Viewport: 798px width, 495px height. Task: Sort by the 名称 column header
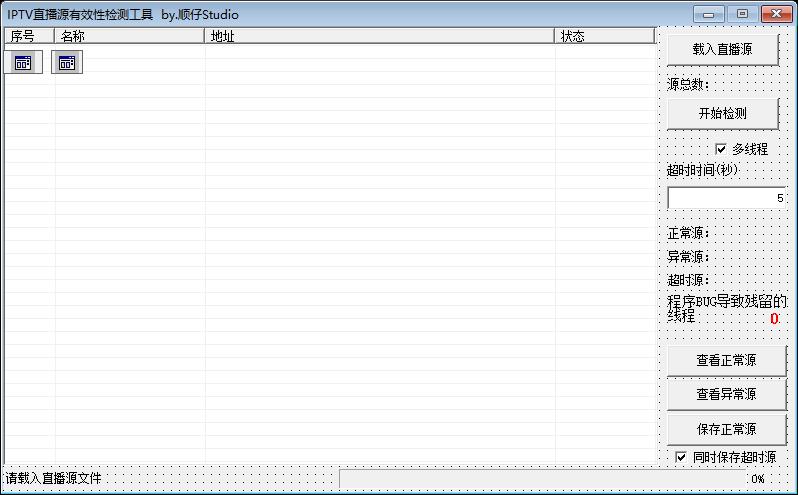click(x=130, y=36)
